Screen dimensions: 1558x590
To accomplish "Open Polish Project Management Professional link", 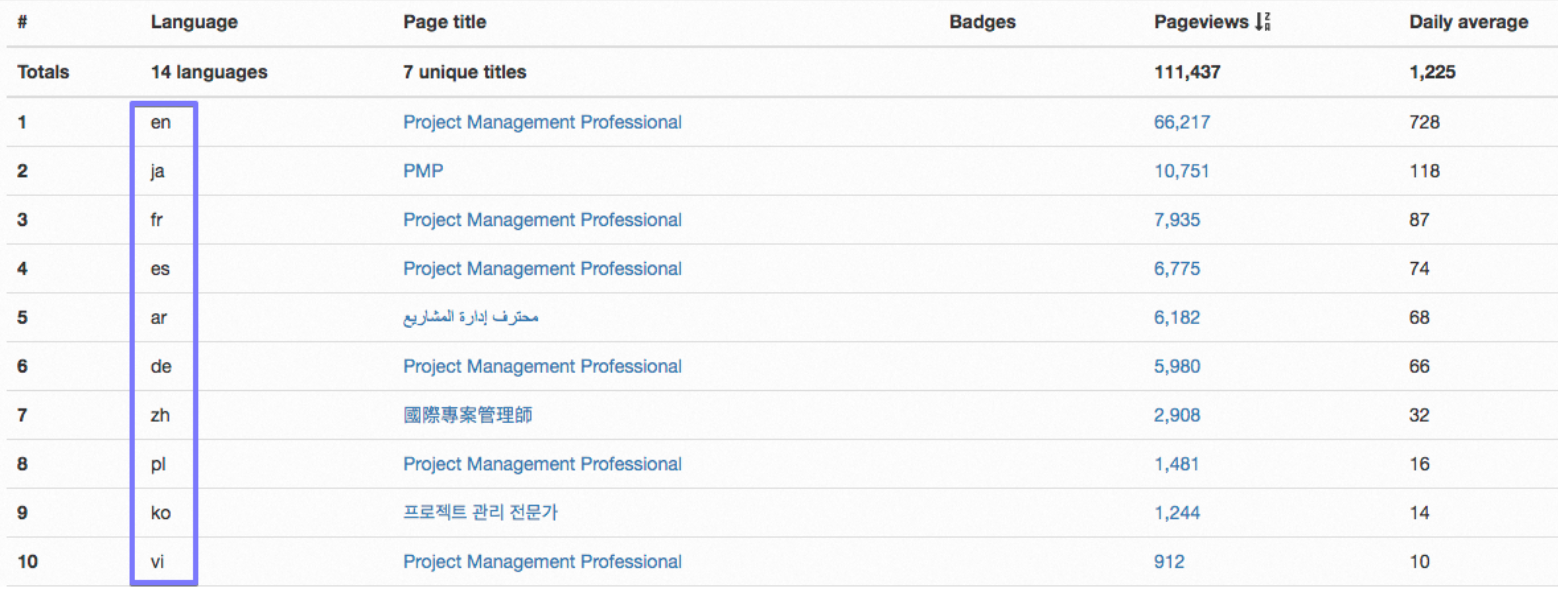I will [542, 464].
